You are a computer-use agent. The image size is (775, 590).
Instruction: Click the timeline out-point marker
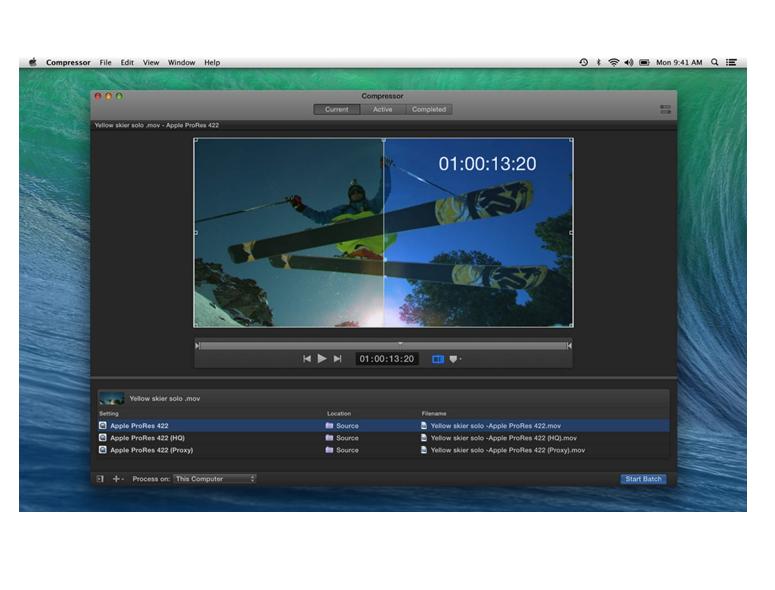pyautogui.click(x=569, y=346)
